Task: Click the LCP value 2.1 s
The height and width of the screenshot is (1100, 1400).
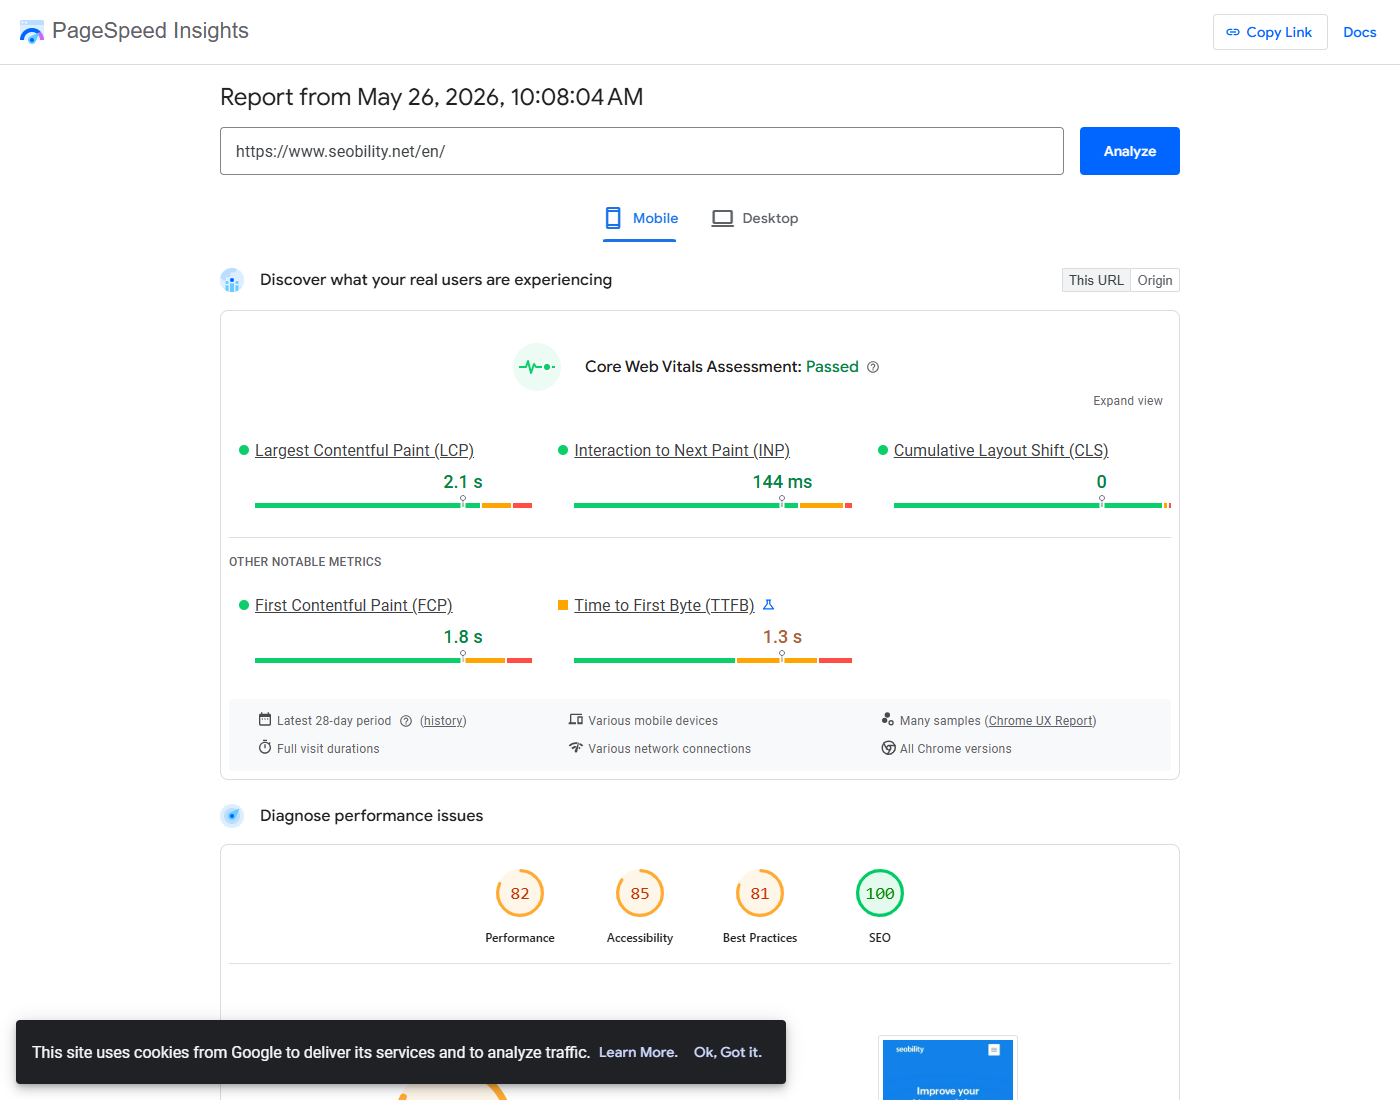Action: tap(463, 482)
